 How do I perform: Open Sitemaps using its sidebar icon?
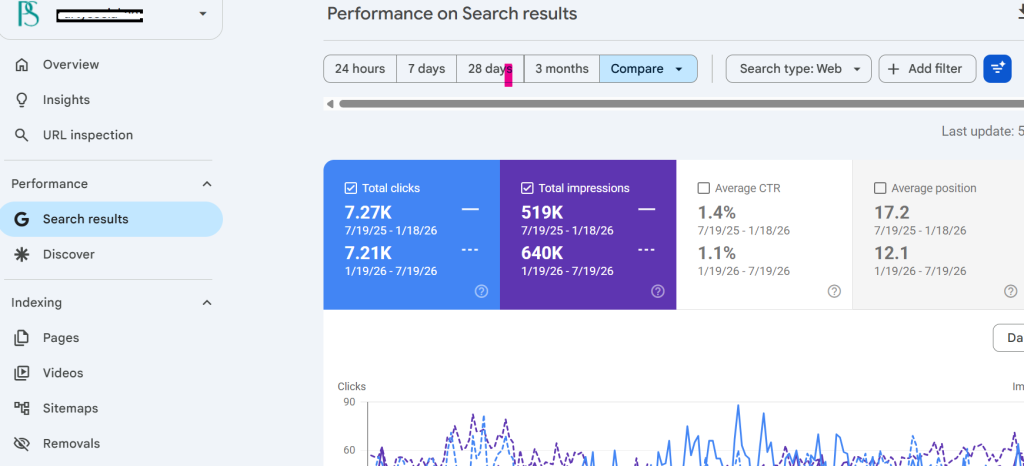pos(22,409)
